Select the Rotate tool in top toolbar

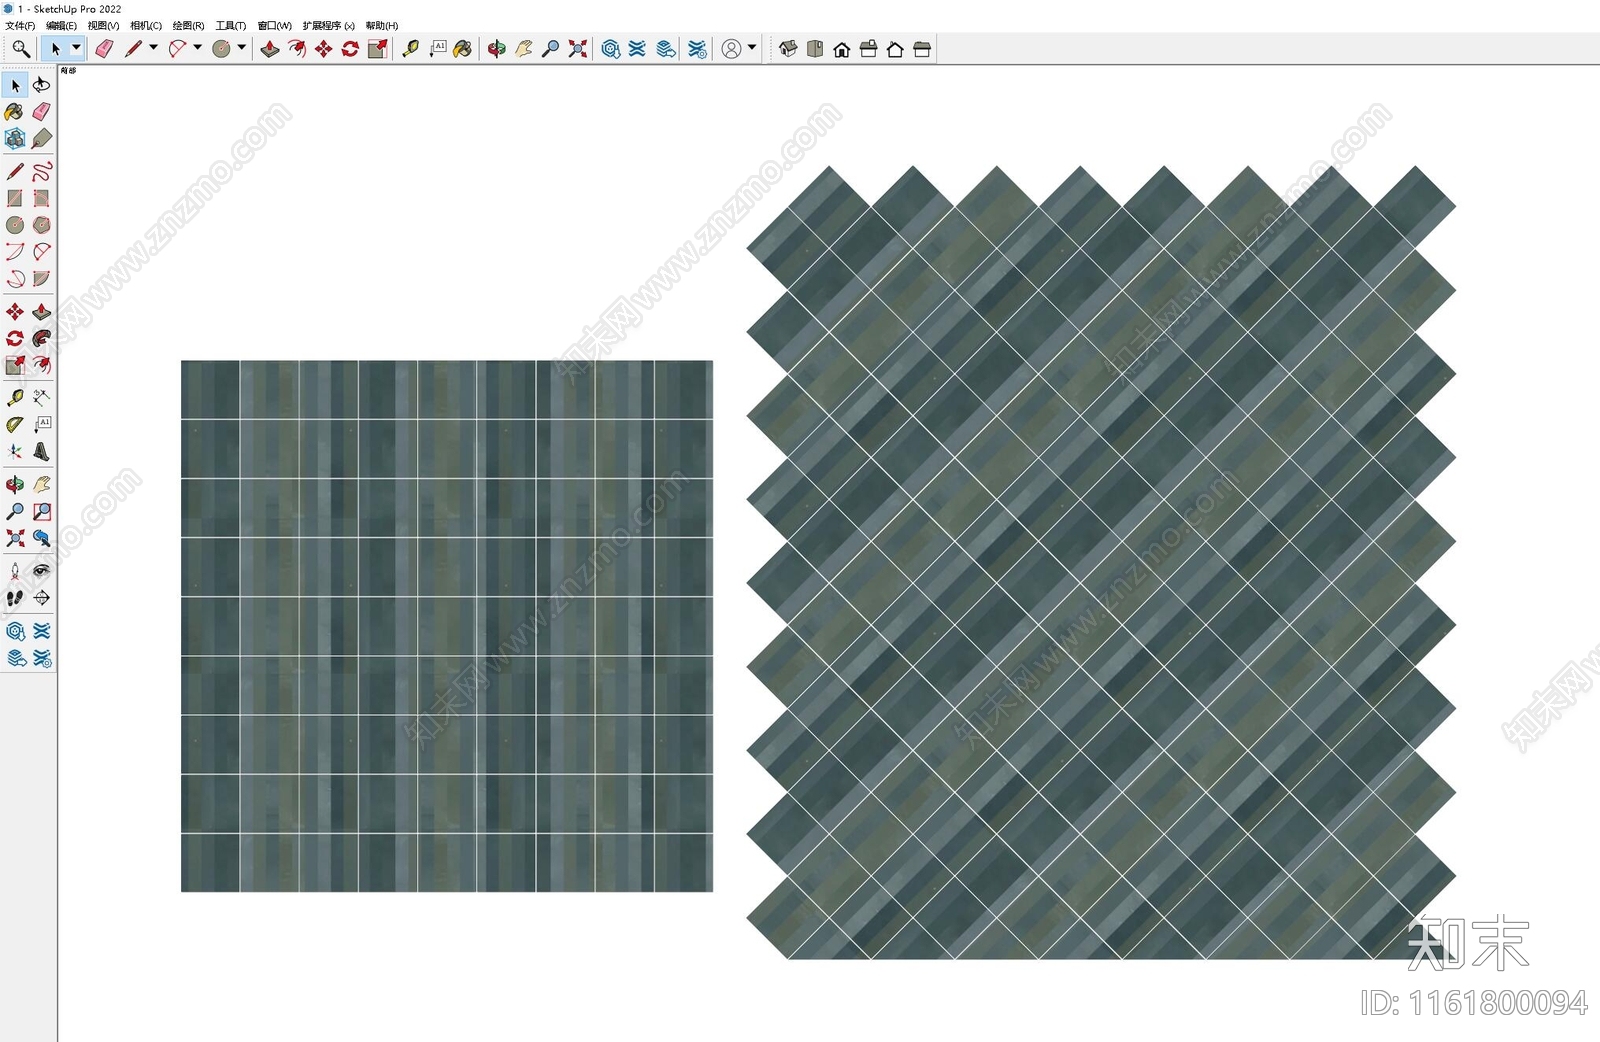350,48
